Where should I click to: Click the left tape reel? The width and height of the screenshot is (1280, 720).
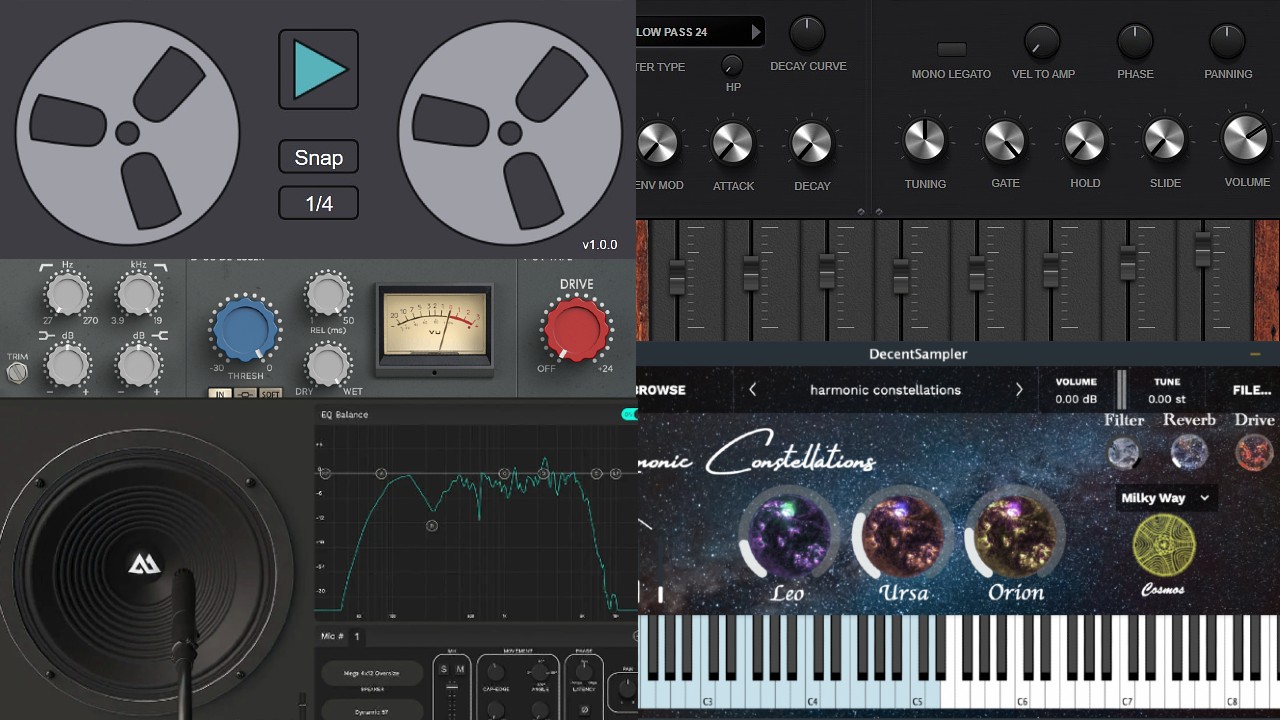coord(127,131)
